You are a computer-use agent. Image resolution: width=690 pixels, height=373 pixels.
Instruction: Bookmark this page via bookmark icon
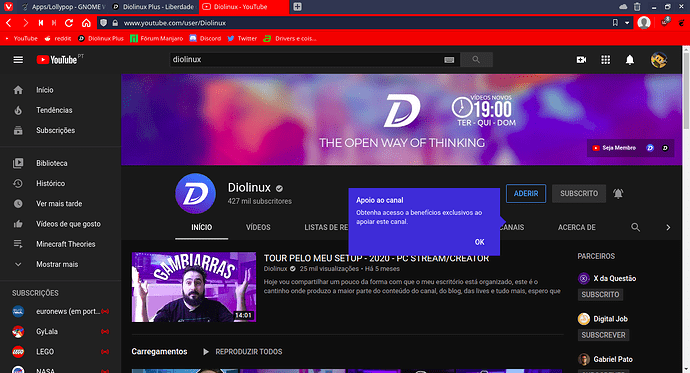click(615, 23)
